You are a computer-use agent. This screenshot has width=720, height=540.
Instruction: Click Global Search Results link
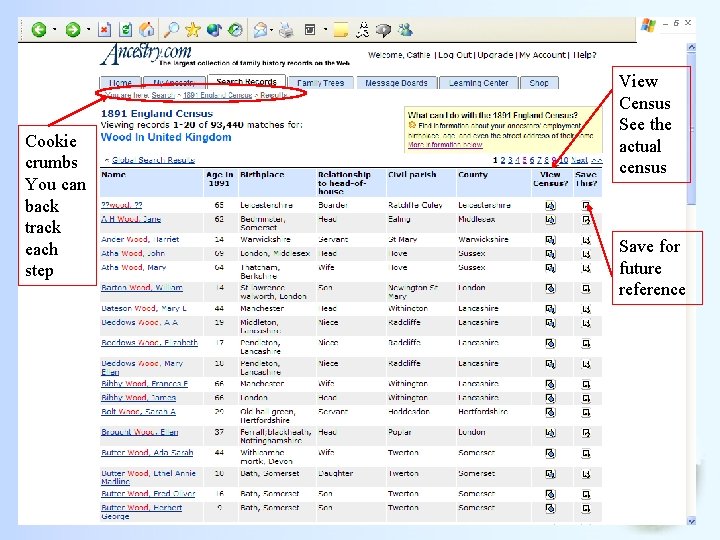153,160
